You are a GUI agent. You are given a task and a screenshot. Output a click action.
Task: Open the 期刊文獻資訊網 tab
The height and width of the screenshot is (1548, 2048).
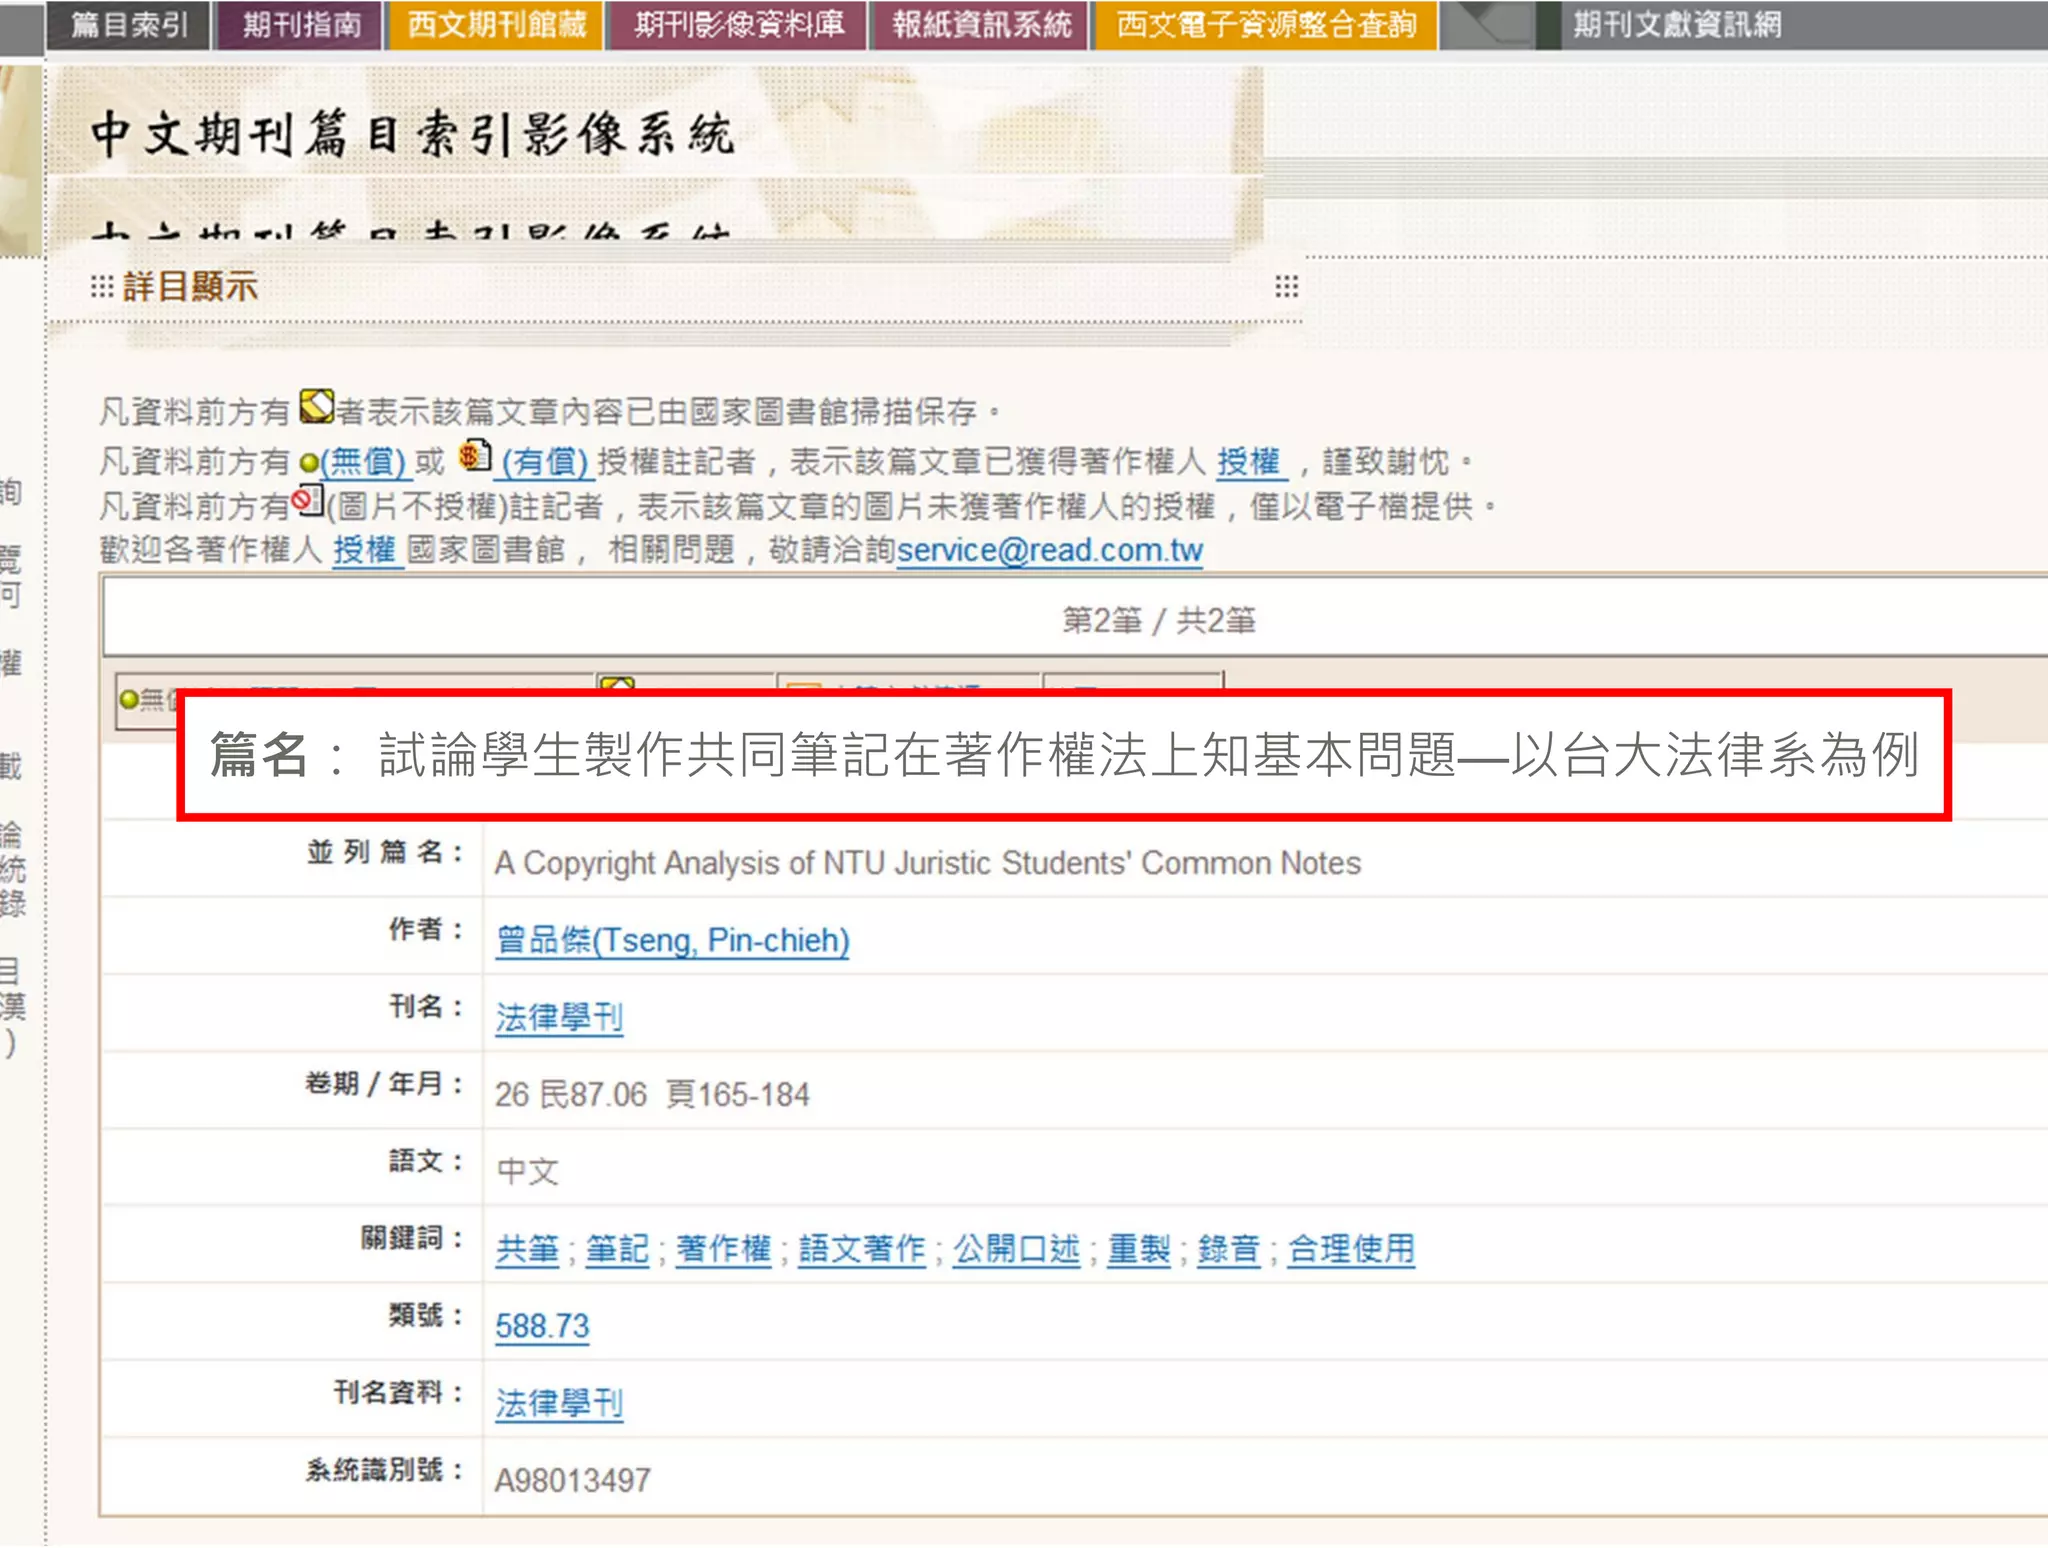[x=1676, y=24]
